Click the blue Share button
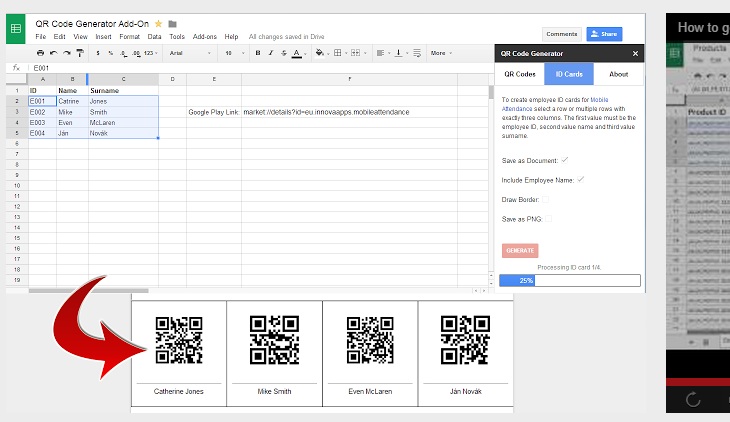Screen dimensions: 730x422 [x=604, y=34]
